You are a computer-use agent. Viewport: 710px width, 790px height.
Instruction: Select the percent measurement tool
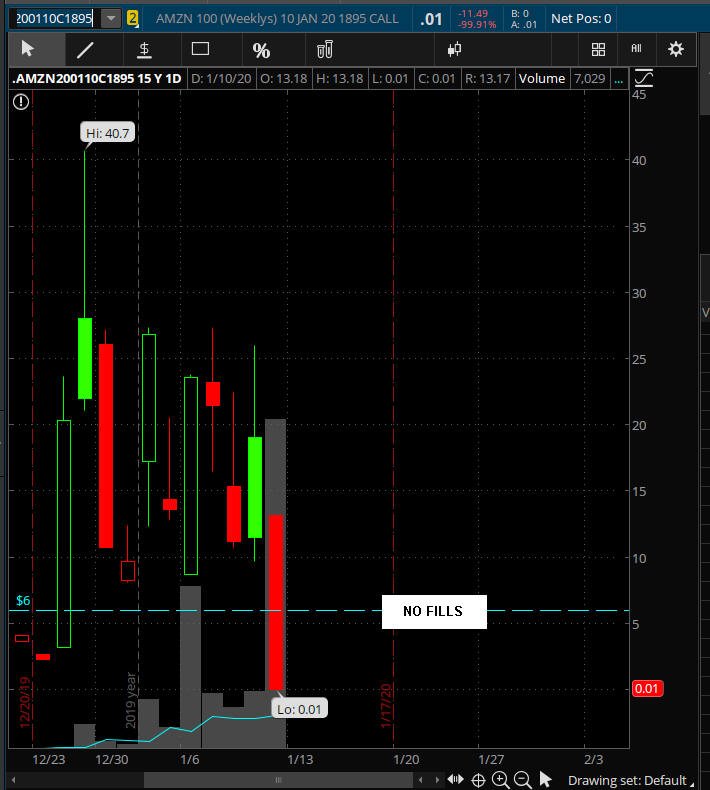pos(261,50)
